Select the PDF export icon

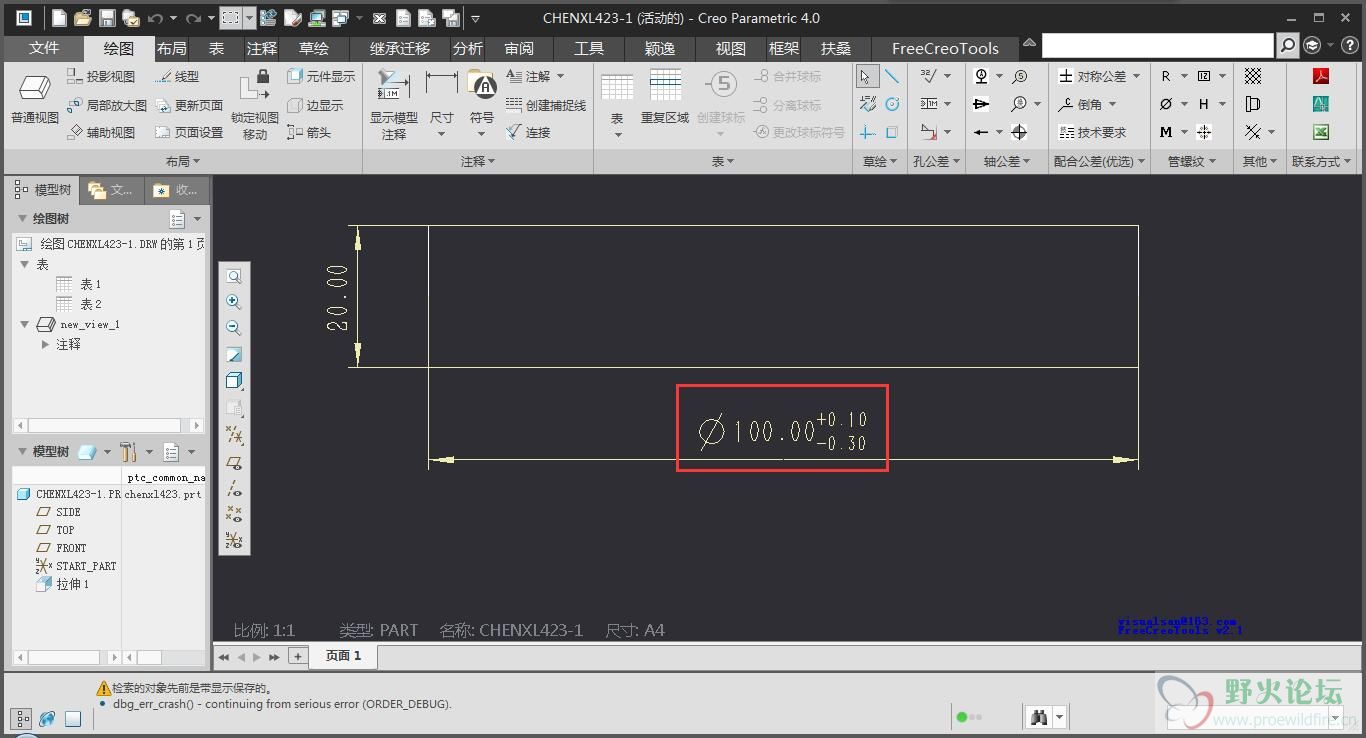(x=1321, y=76)
